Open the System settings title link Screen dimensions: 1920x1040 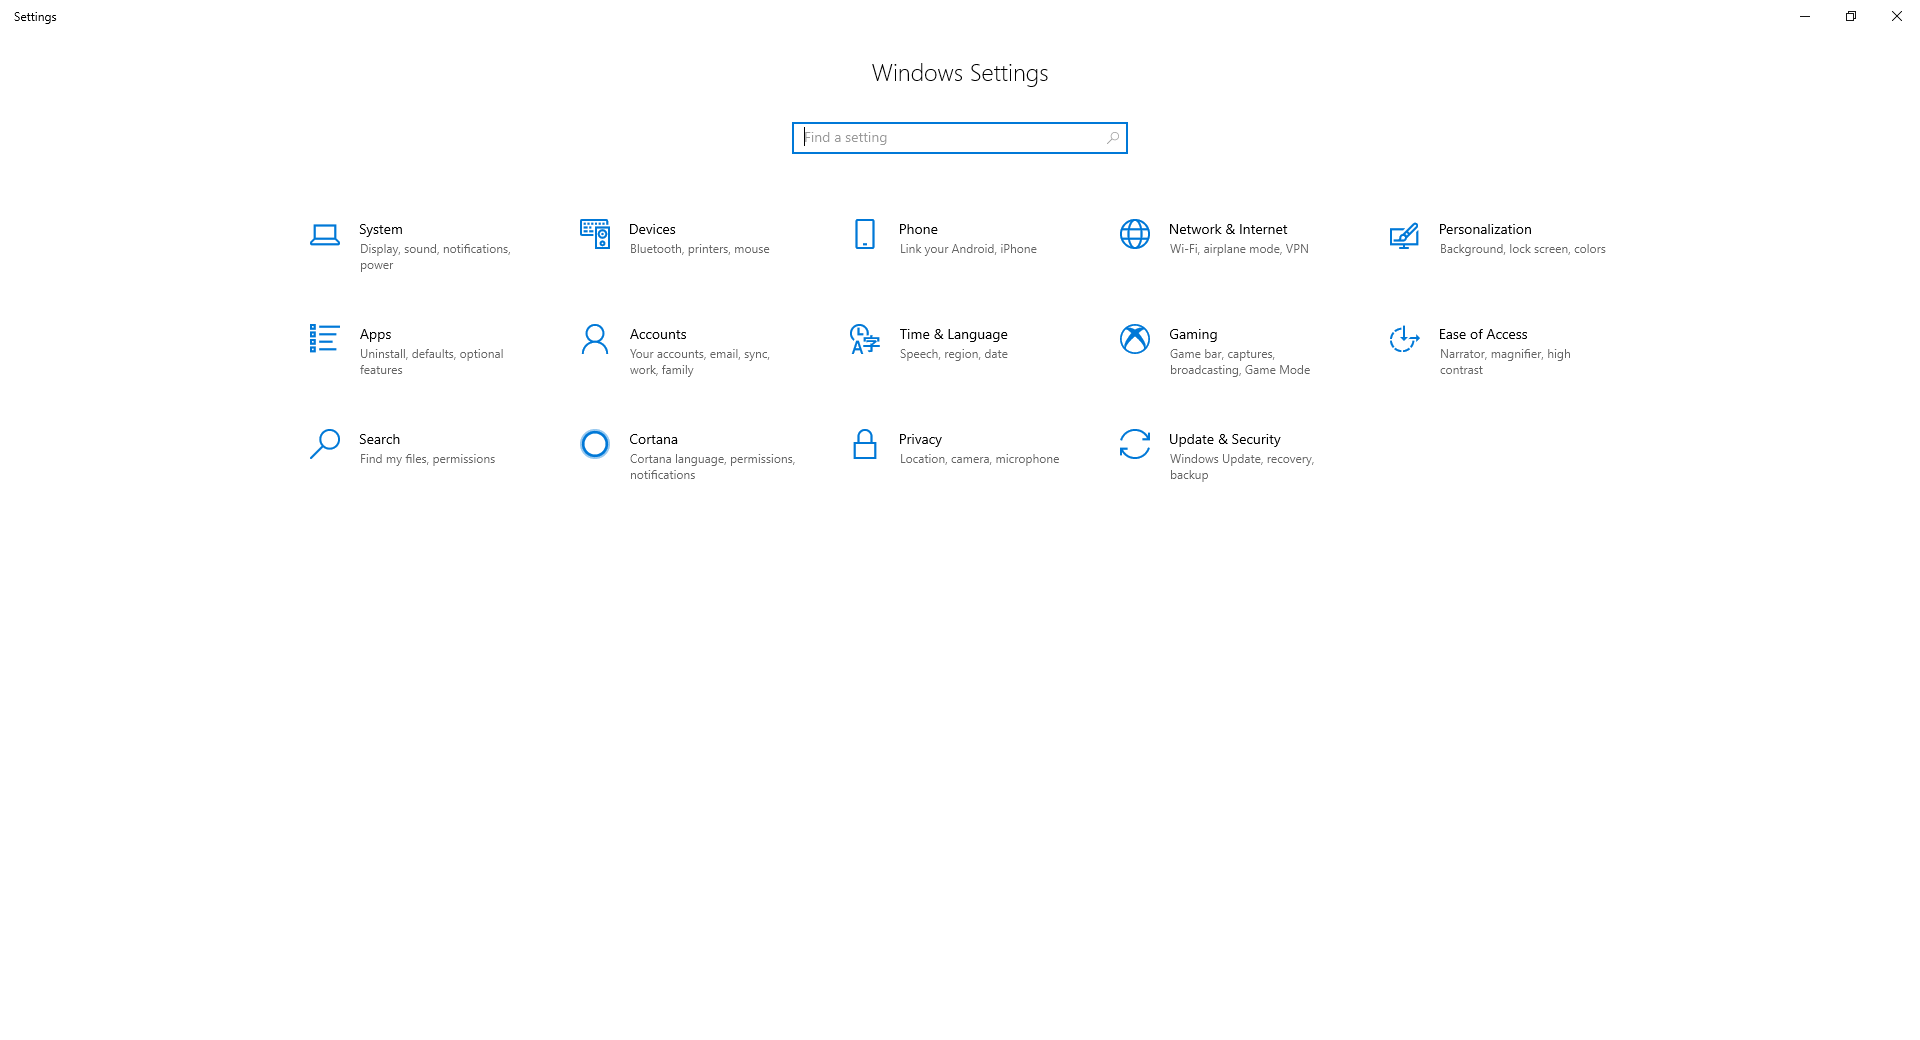(381, 229)
